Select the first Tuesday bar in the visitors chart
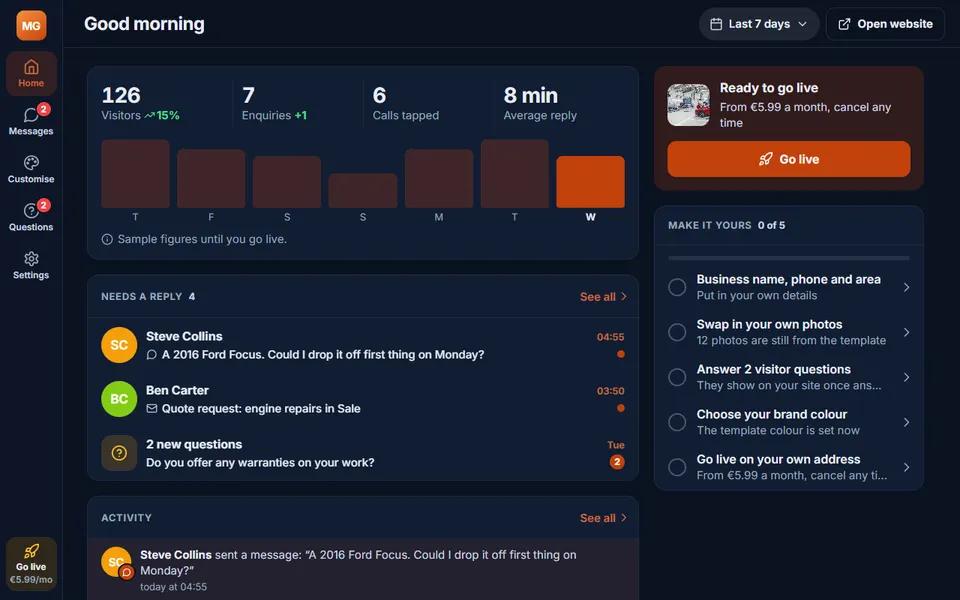This screenshot has height=600, width=960. coord(135,174)
